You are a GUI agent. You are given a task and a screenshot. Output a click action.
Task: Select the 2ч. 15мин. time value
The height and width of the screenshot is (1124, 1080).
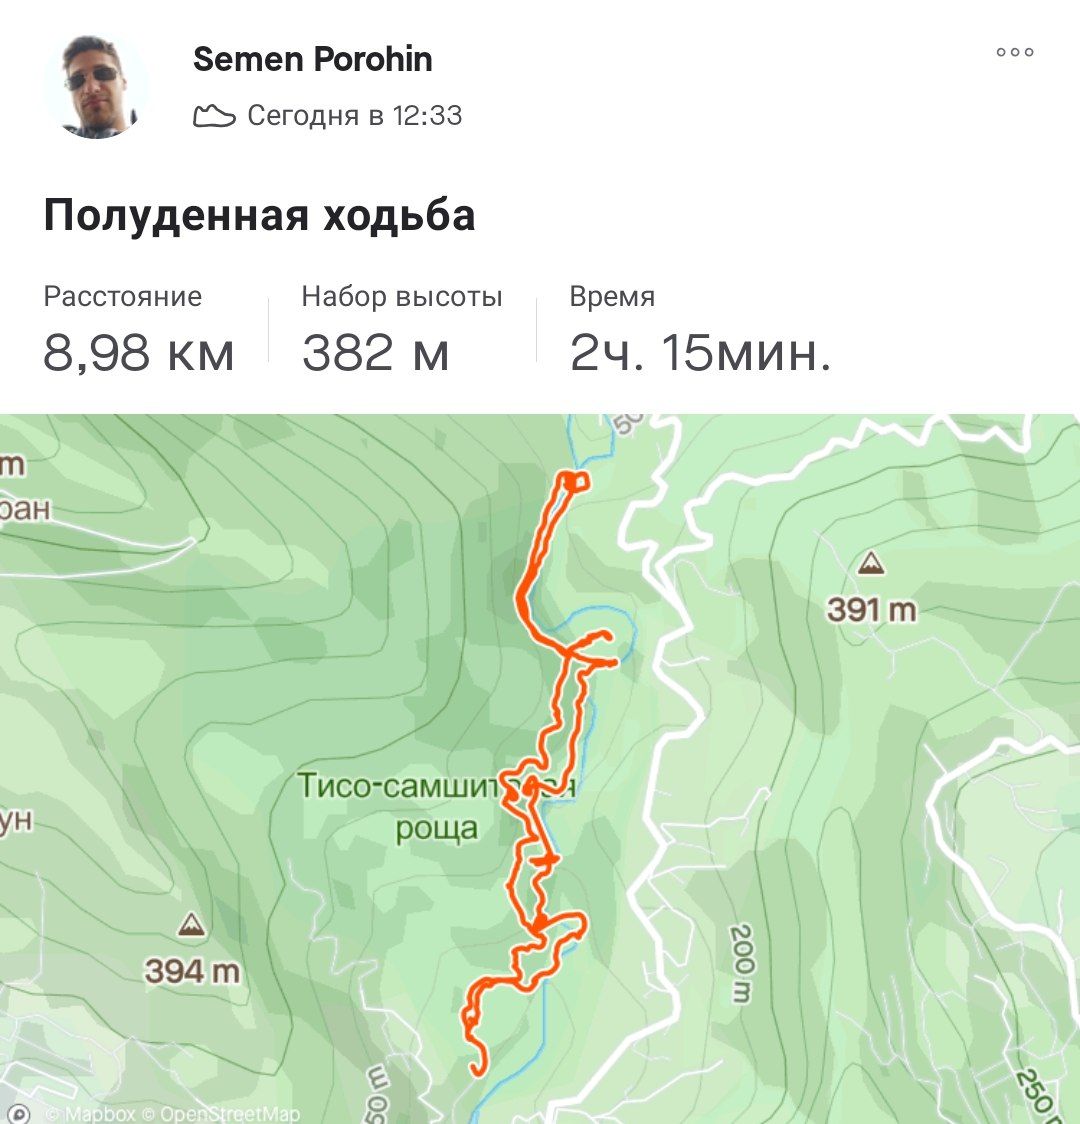[x=700, y=353]
